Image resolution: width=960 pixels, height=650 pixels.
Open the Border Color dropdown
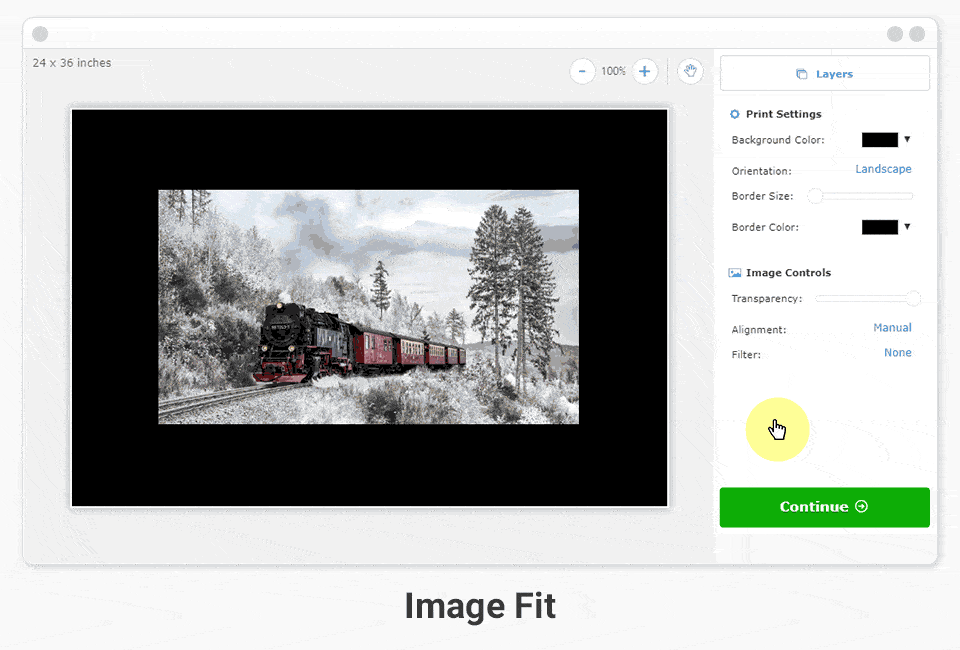(x=908, y=227)
